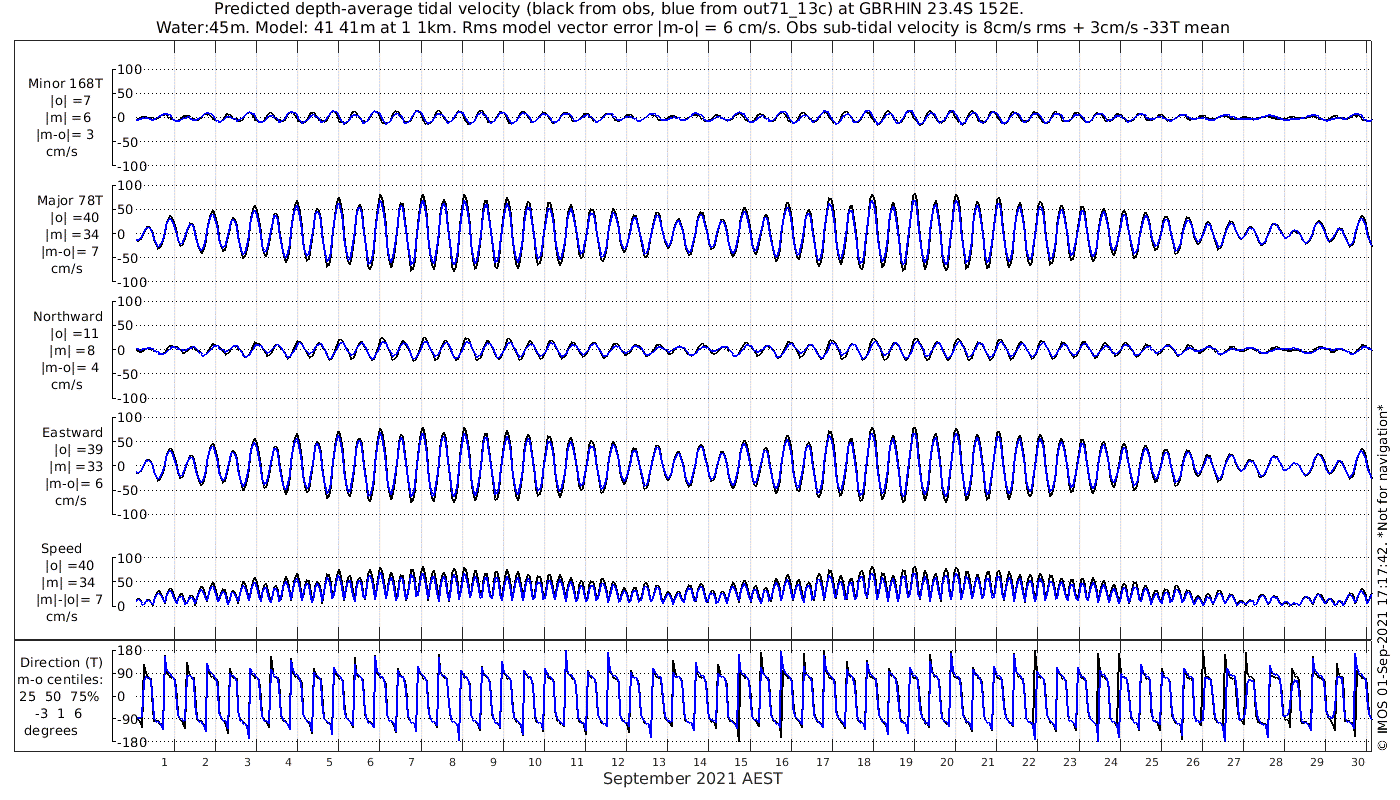Click '|m| =33' under Eastward
The height and width of the screenshot is (800, 1400).
(x=76, y=467)
